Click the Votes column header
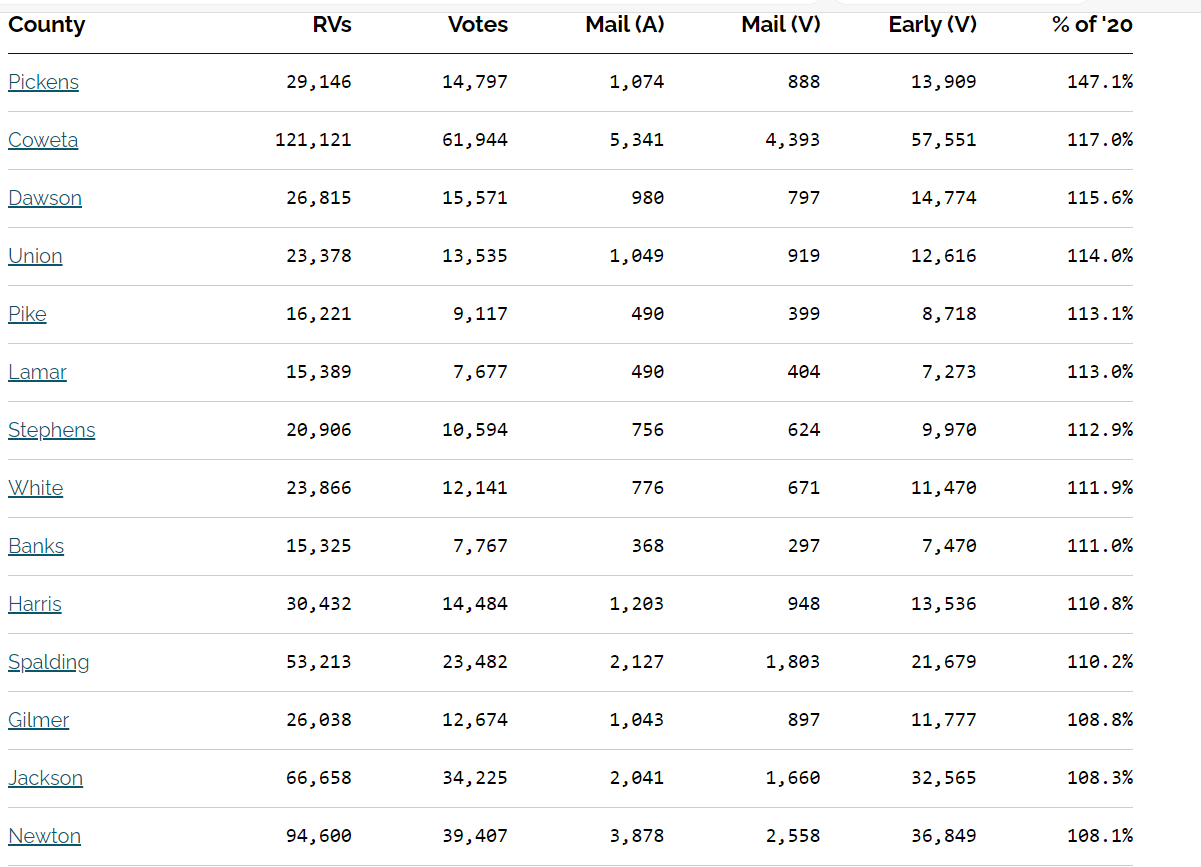Viewport: 1201px width, 867px height. point(477,25)
